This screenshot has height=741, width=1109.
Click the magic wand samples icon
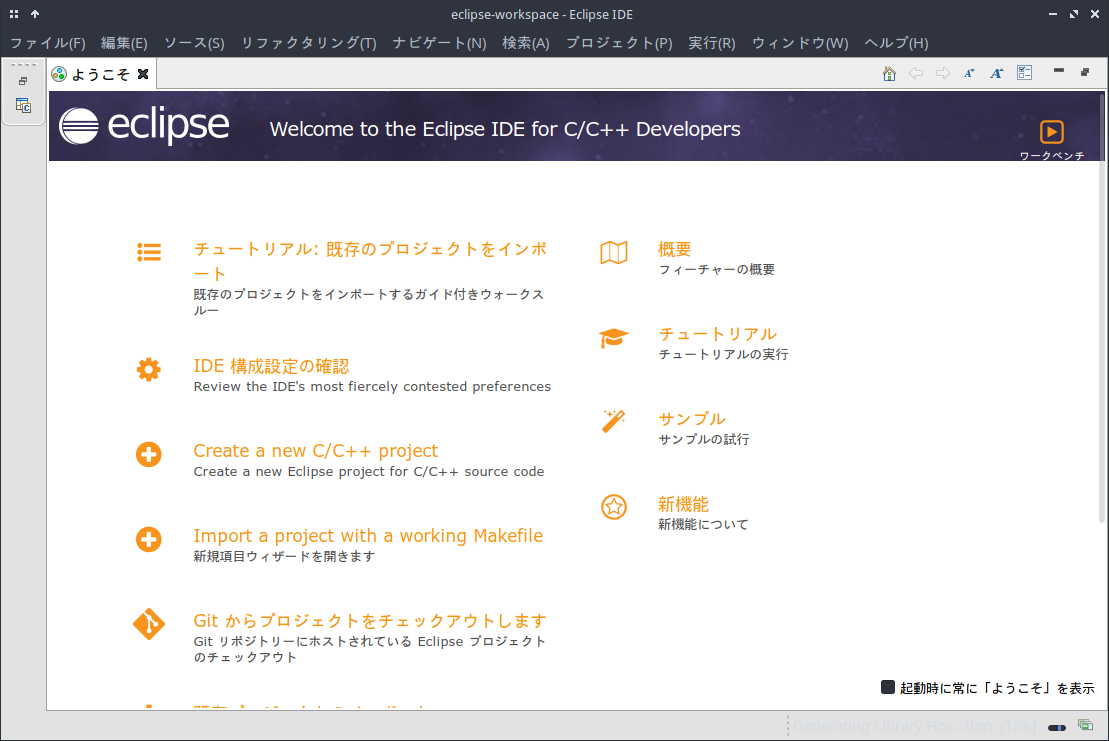click(614, 421)
